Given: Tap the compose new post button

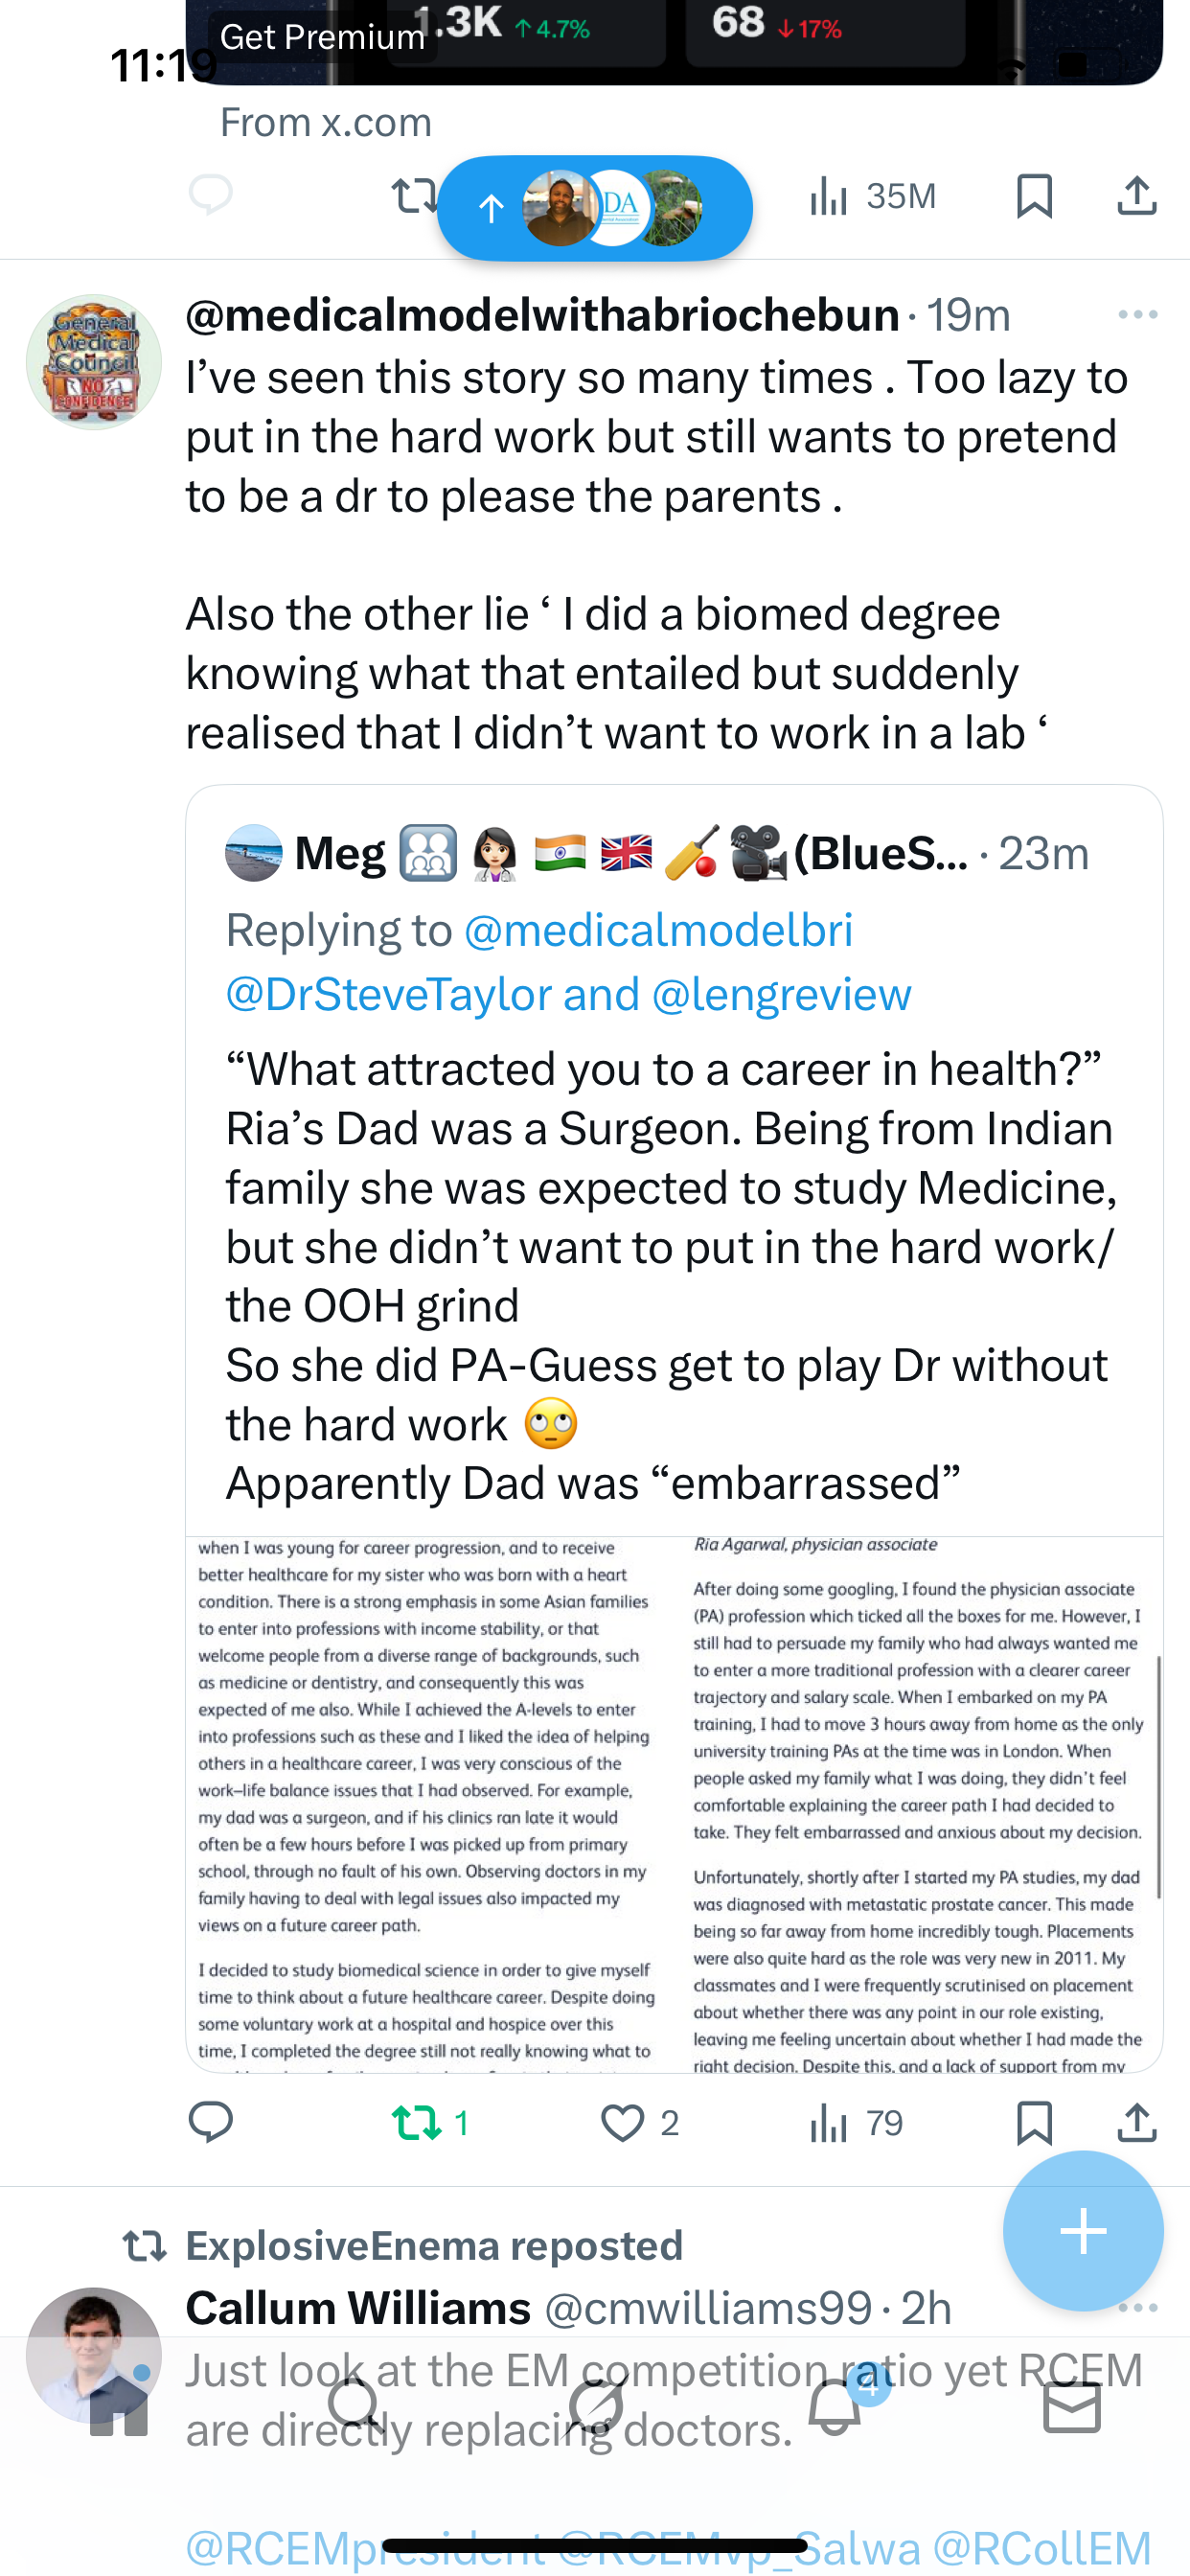Looking at the screenshot, I should click(1083, 2231).
